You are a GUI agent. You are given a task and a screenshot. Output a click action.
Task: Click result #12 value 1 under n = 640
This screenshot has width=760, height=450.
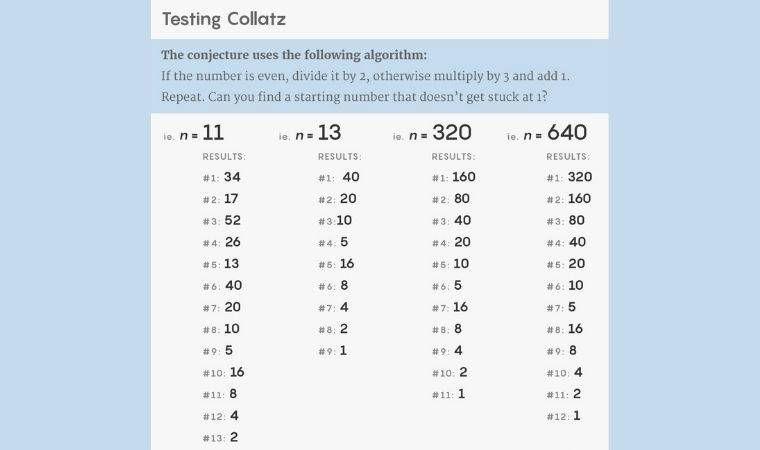tap(577, 415)
